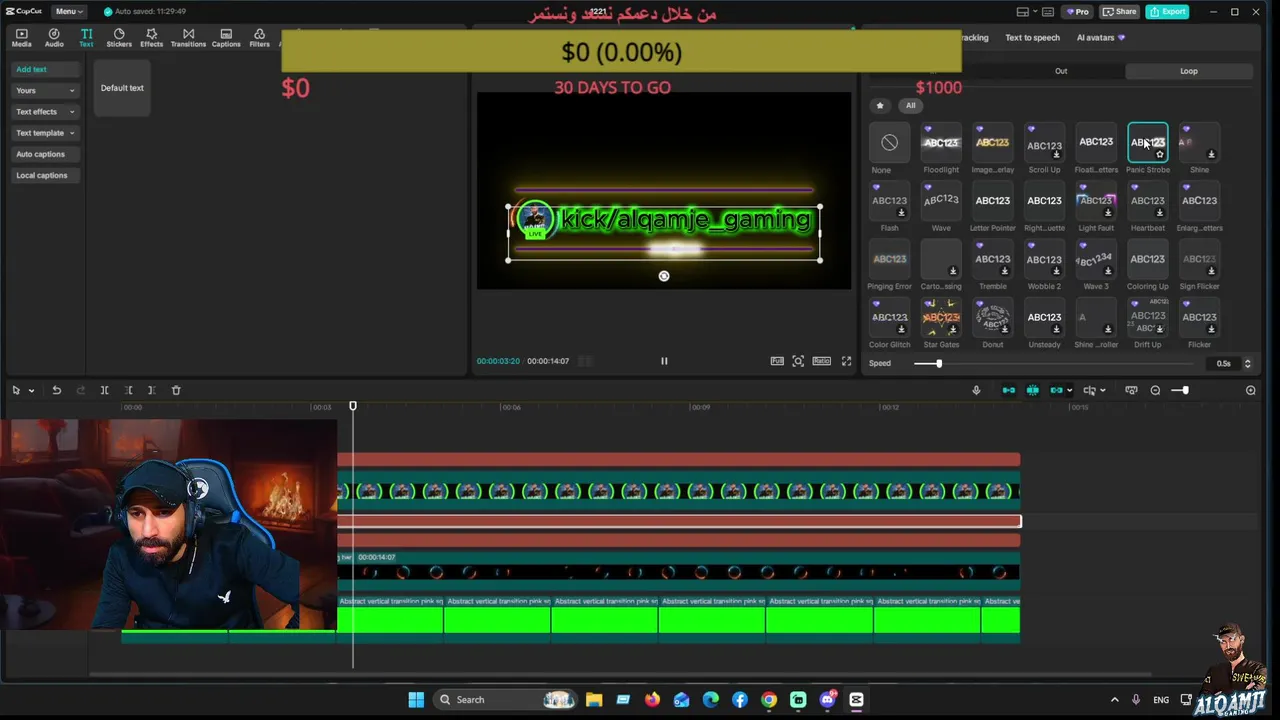The image size is (1280, 720).
Task: Apply the Floodlight text animation
Action: point(941,143)
